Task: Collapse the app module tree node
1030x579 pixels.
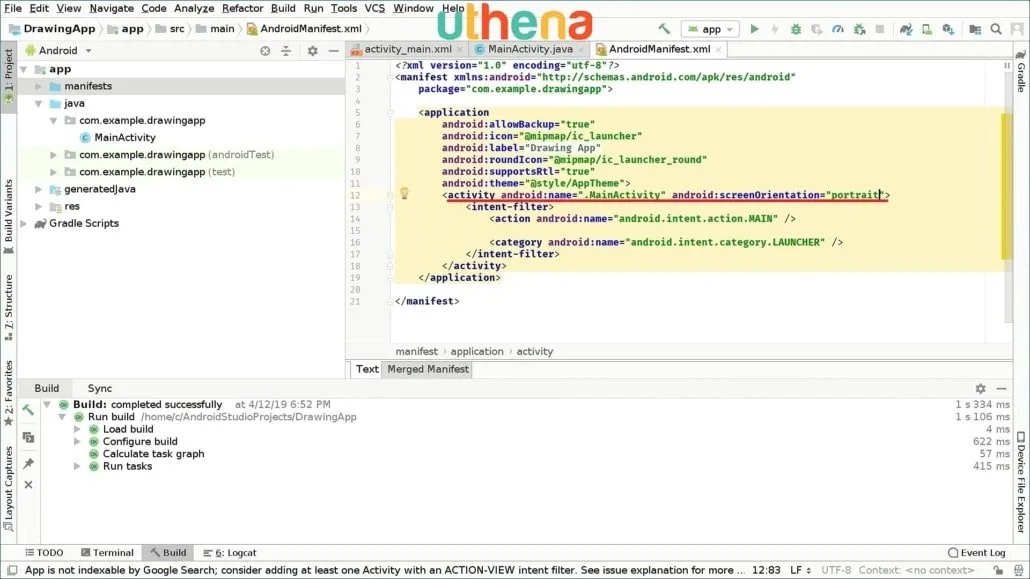Action: (24, 69)
